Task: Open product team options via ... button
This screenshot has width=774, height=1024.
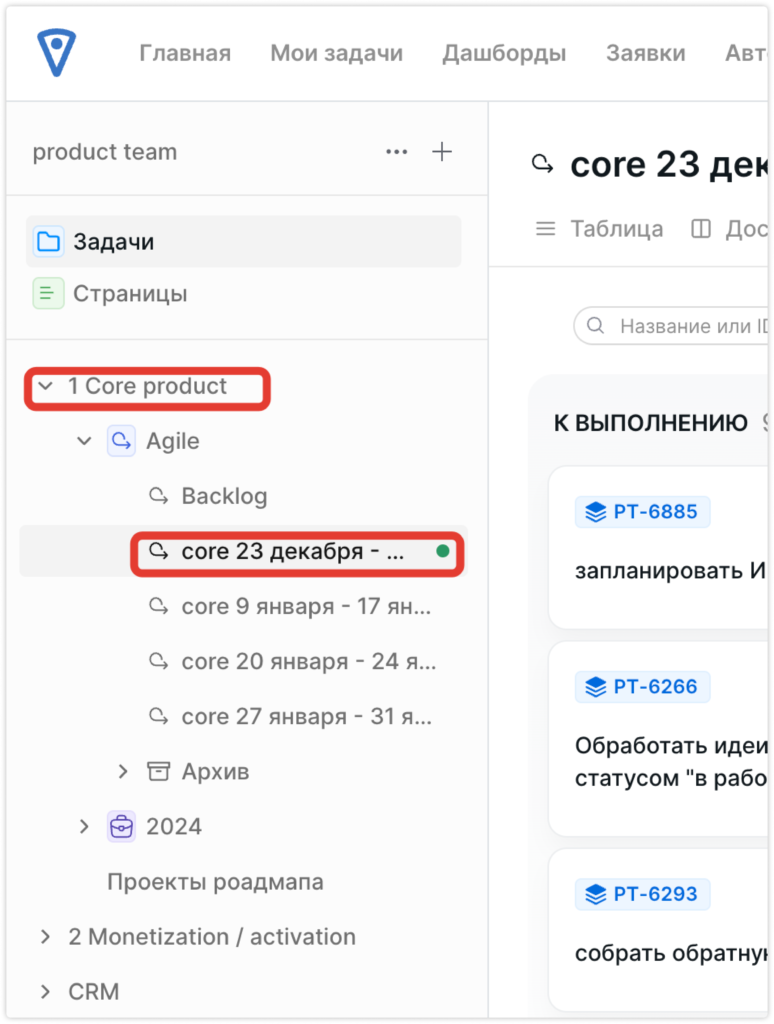Action: click(x=396, y=151)
